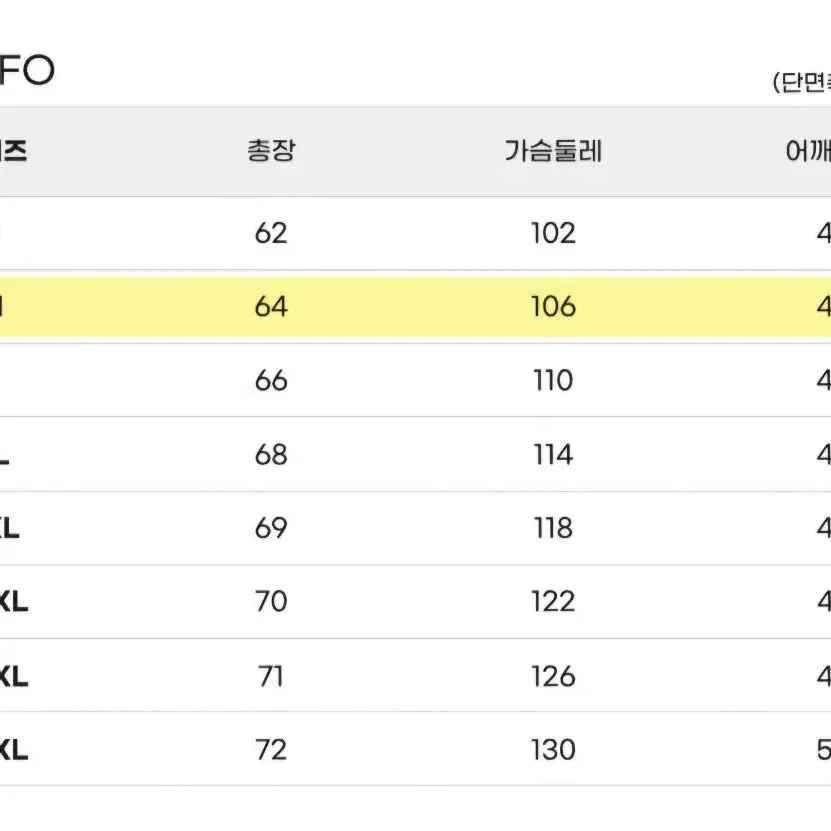Image resolution: width=831 pixels, height=831 pixels.
Task: Select the 총장 value 62
Action: click(271, 233)
